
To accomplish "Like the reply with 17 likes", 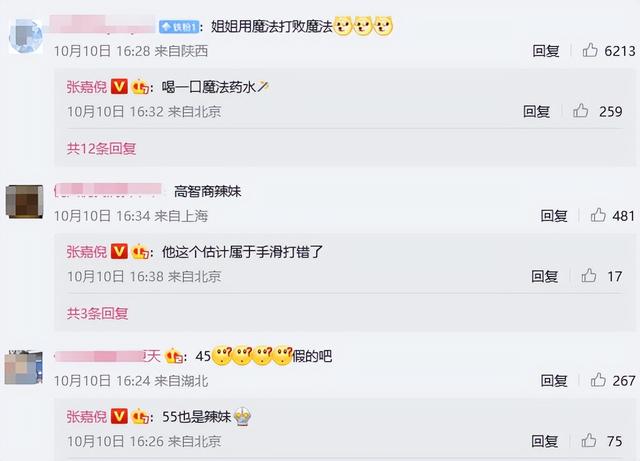I will pyautogui.click(x=589, y=276).
